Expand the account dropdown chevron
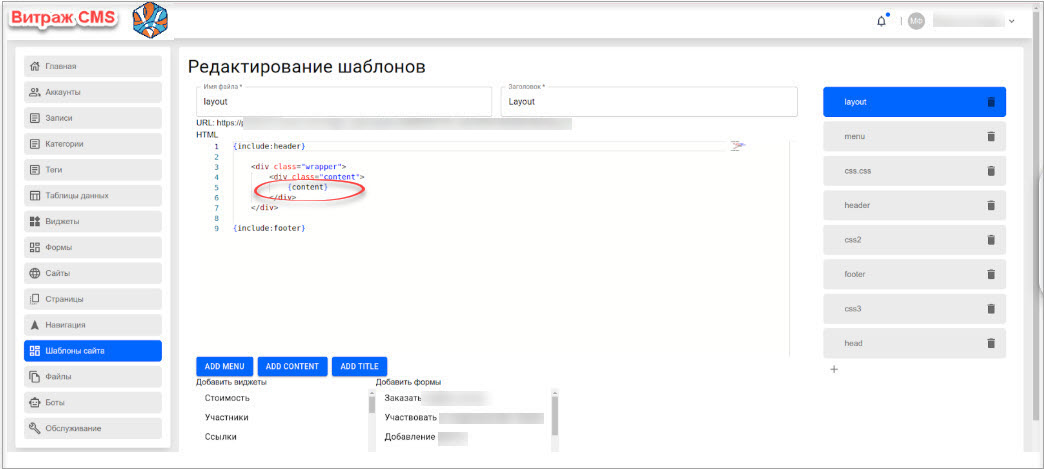This screenshot has height=469, width=1044. pos(1012,21)
